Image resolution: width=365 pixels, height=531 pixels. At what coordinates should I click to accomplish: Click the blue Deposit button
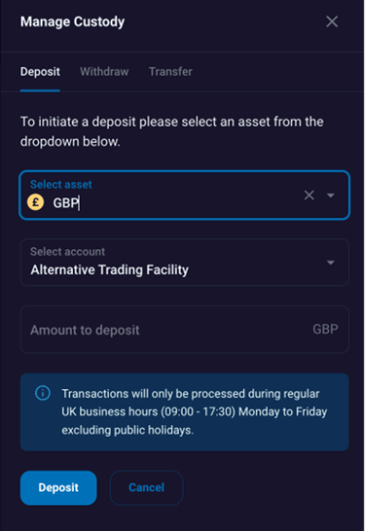[x=59, y=488]
